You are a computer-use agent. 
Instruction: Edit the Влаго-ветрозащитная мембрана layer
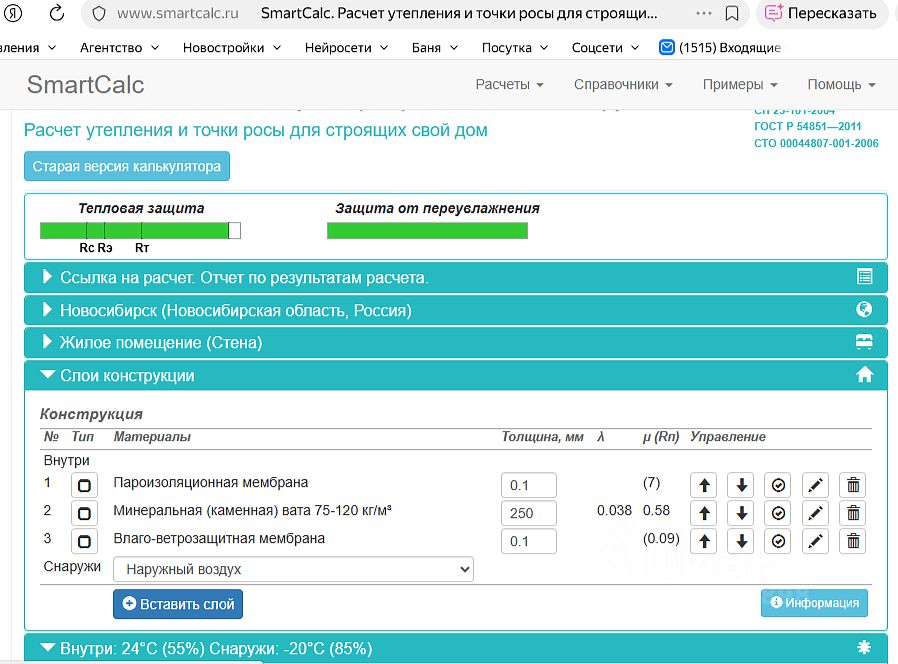point(816,541)
